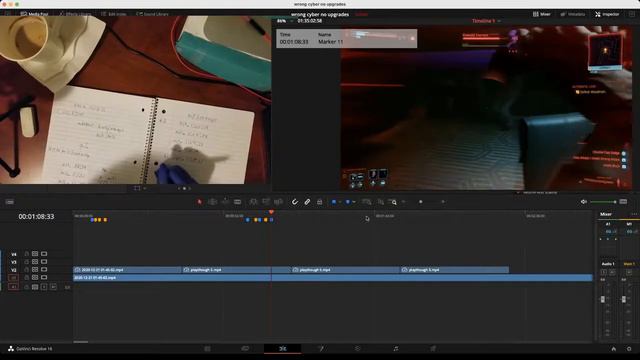The height and width of the screenshot is (360, 640).
Task: Disable the V3 video track
Action: (44, 262)
